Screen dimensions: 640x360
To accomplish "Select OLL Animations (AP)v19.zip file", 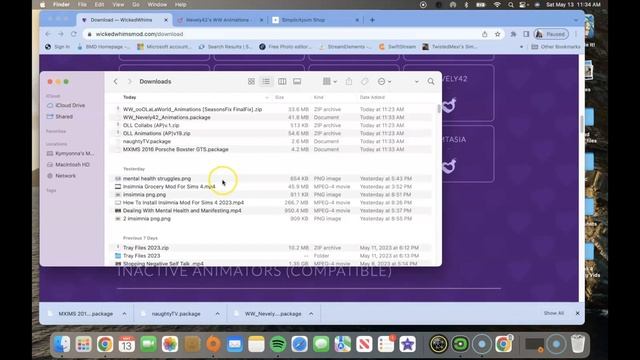I will coord(270,133).
